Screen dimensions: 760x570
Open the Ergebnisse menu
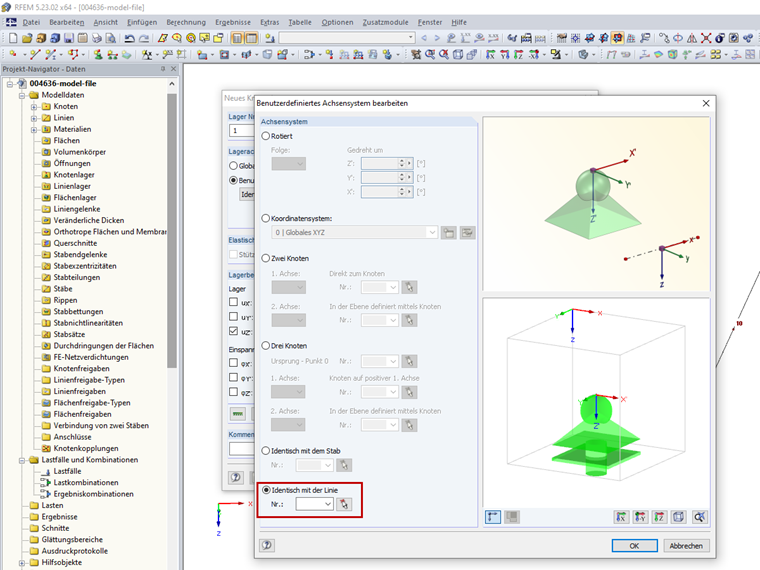[x=233, y=22]
